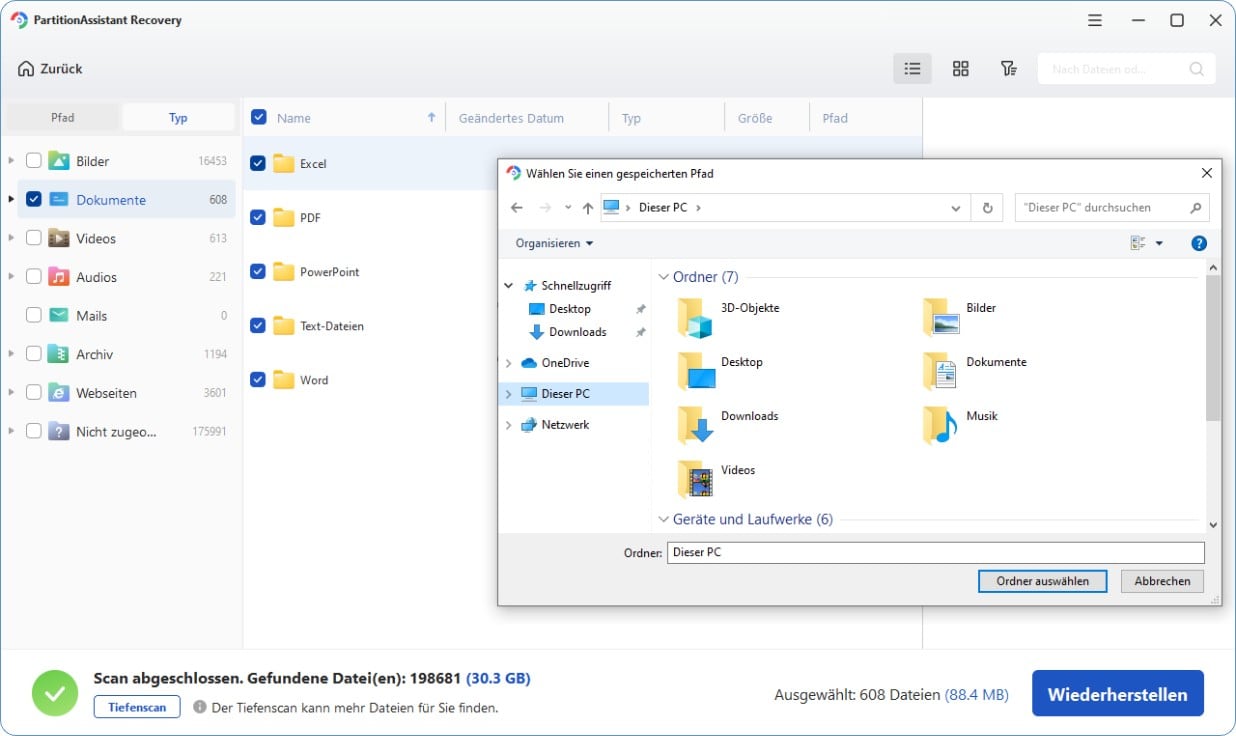
Task: Click the Webseiten browser icon
Action: pyautogui.click(x=59, y=393)
